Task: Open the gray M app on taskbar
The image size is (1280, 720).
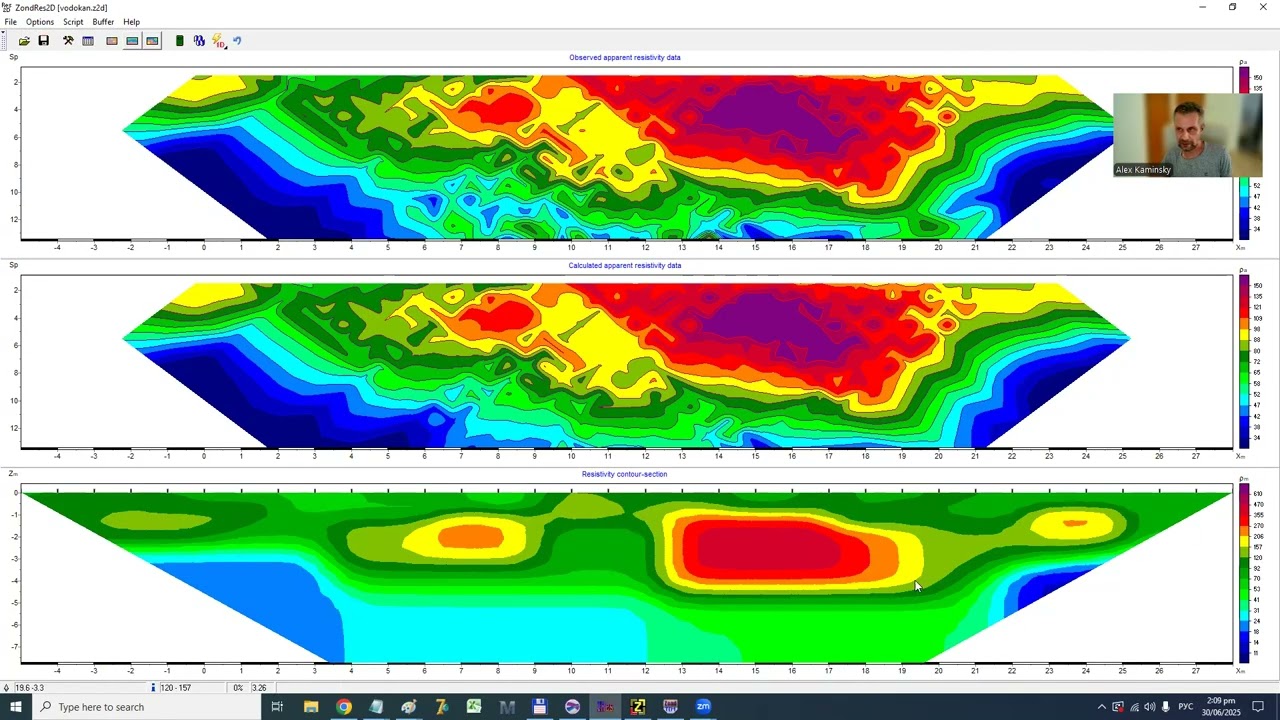Action: point(507,707)
